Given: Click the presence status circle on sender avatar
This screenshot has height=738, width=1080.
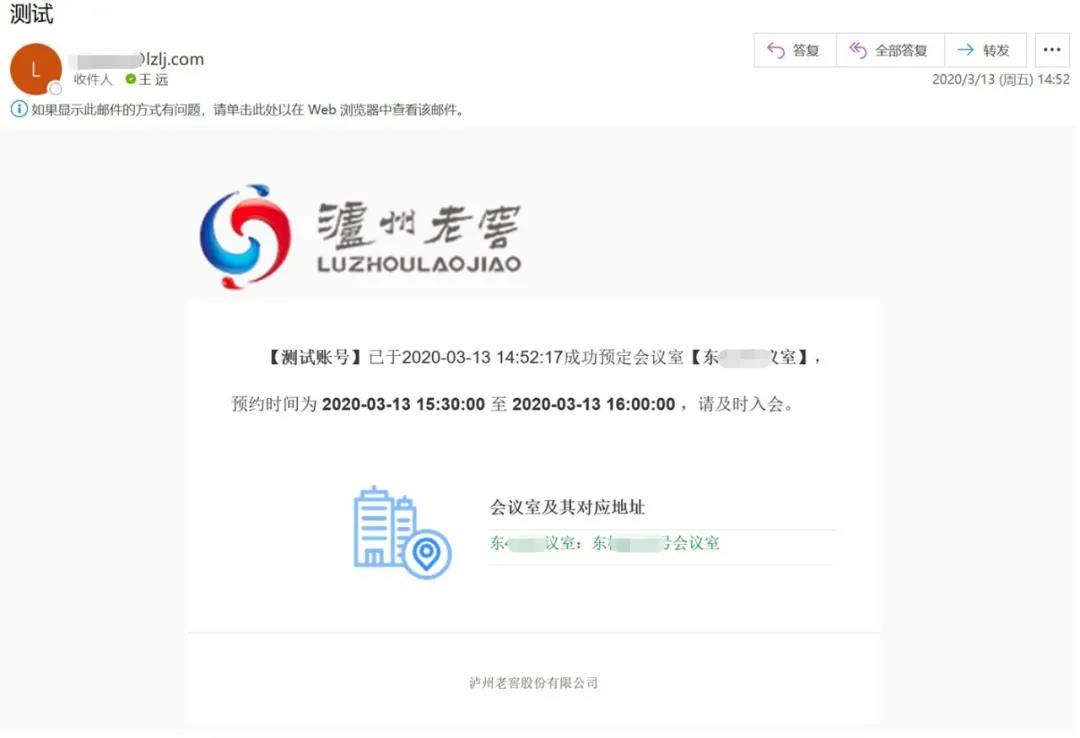Looking at the screenshot, I should (56, 89).
